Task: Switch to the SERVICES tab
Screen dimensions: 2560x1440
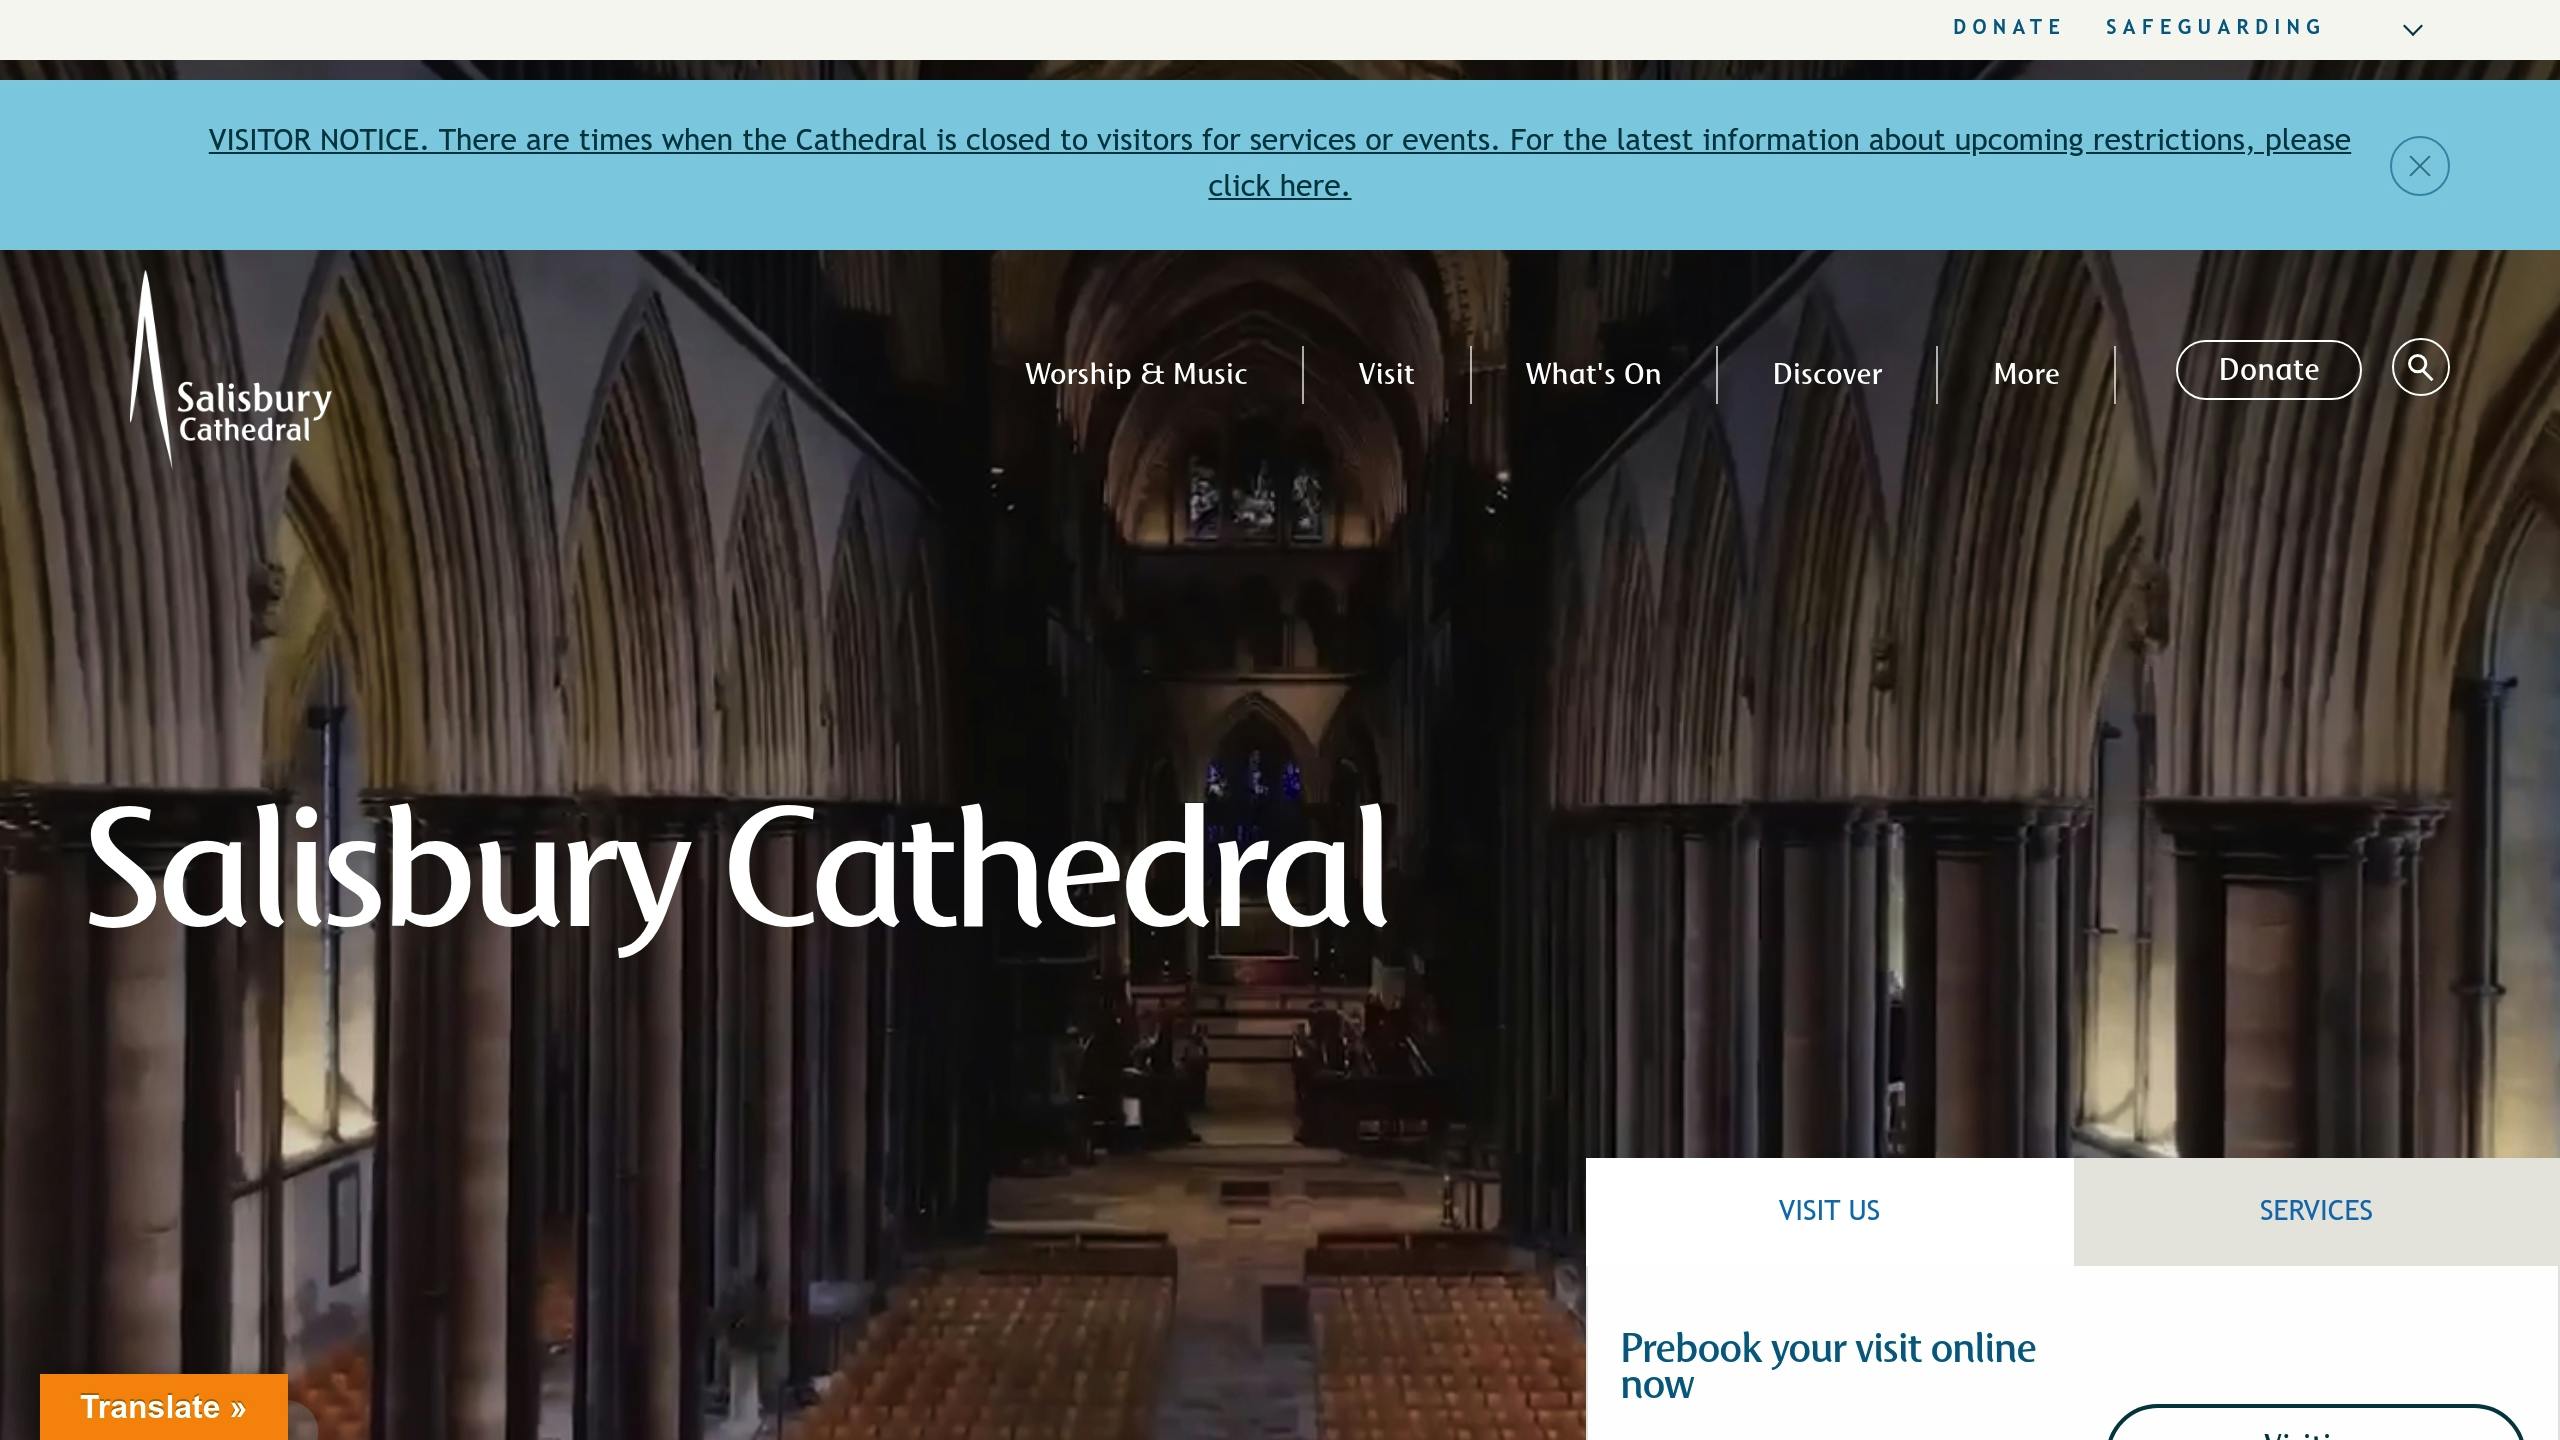Action: [x=2316, y=1211]
